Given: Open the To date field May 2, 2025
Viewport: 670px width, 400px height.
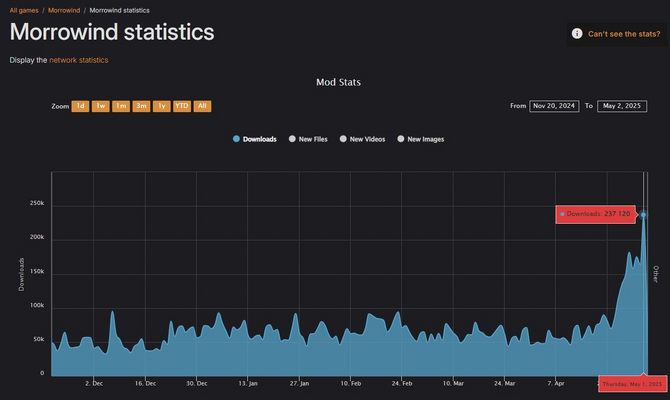Looking at the screenshot, I should pyautogui.click(x=622, y=106).
